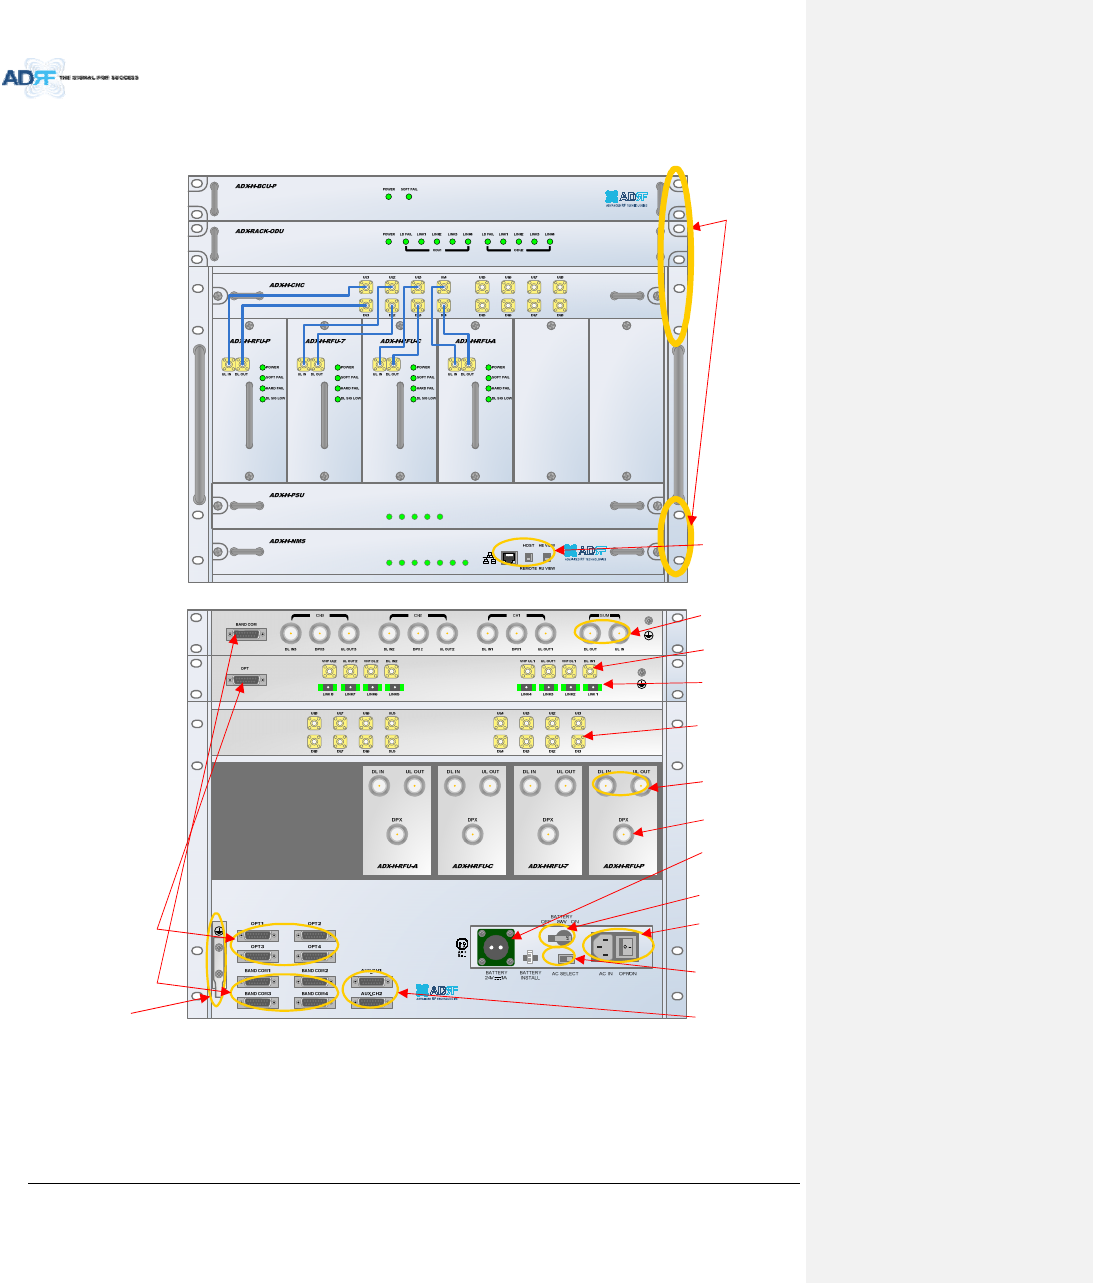1093x1283 pixels.
Task: Click the DL IN port on rear ADX-H-RFU-A
Action: point(379,787)
